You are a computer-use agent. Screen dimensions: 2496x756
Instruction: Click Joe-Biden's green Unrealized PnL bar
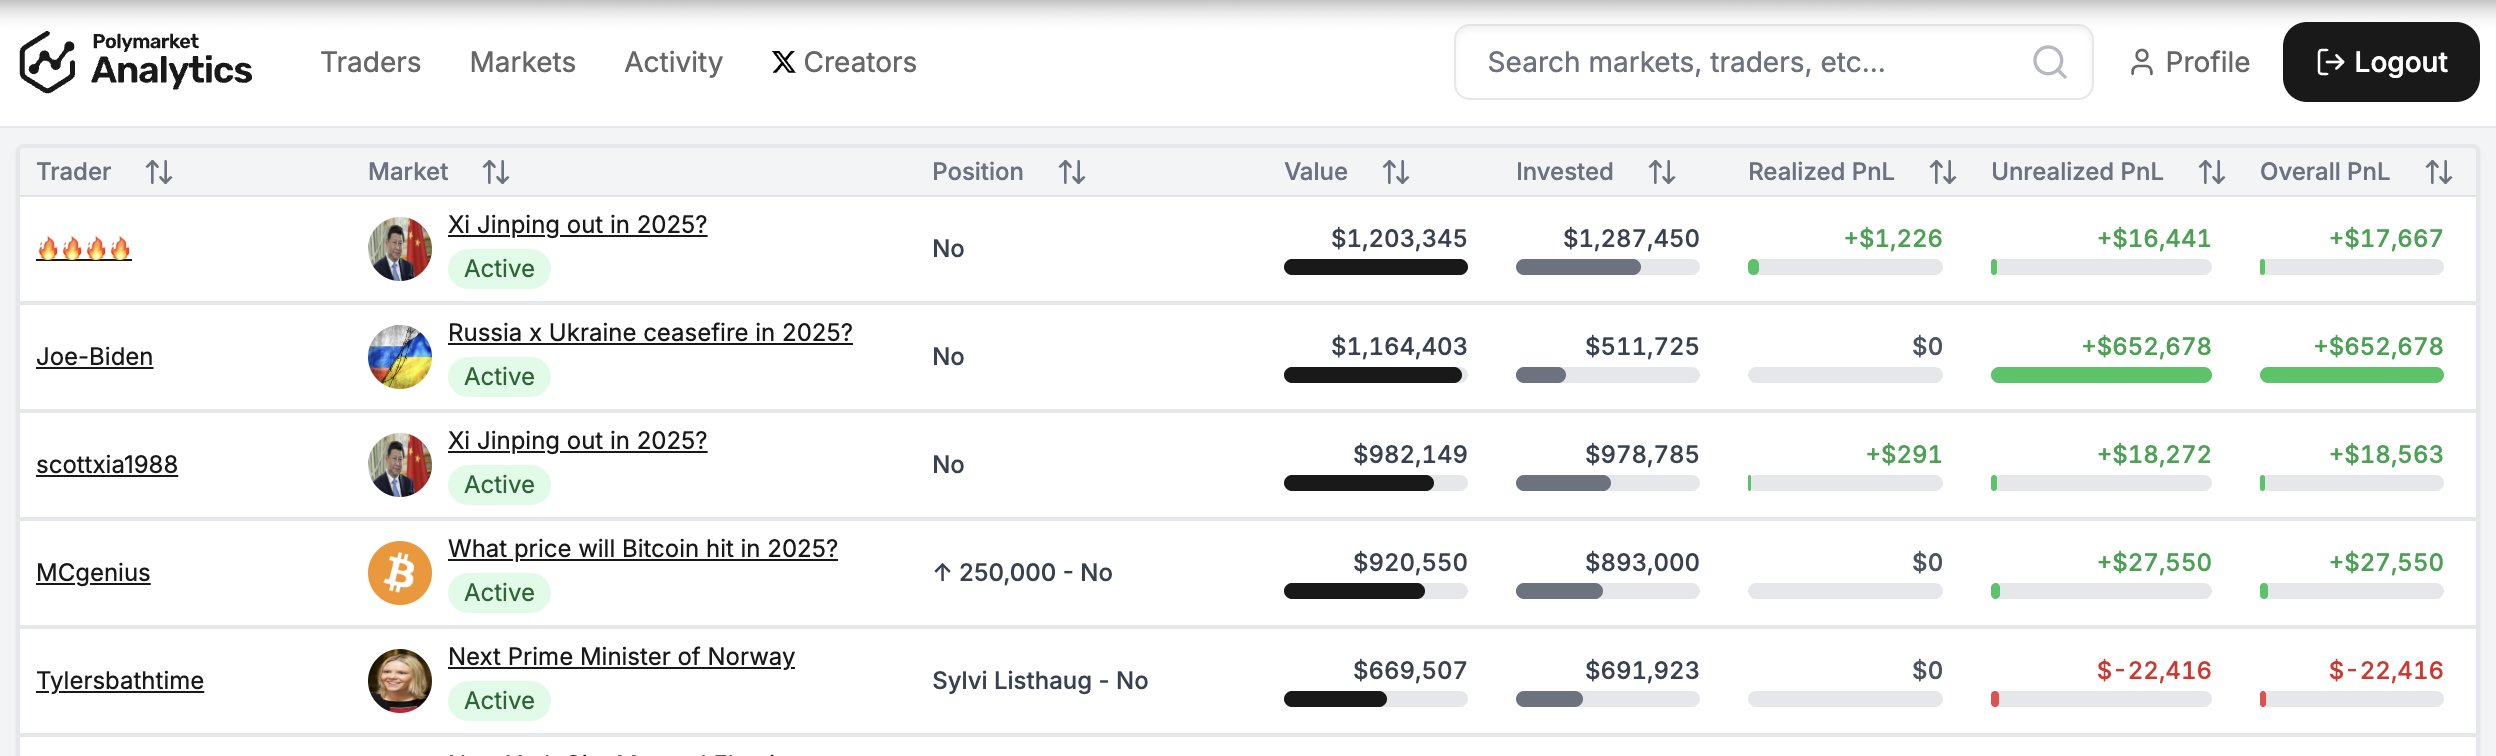pos(2100,375)
